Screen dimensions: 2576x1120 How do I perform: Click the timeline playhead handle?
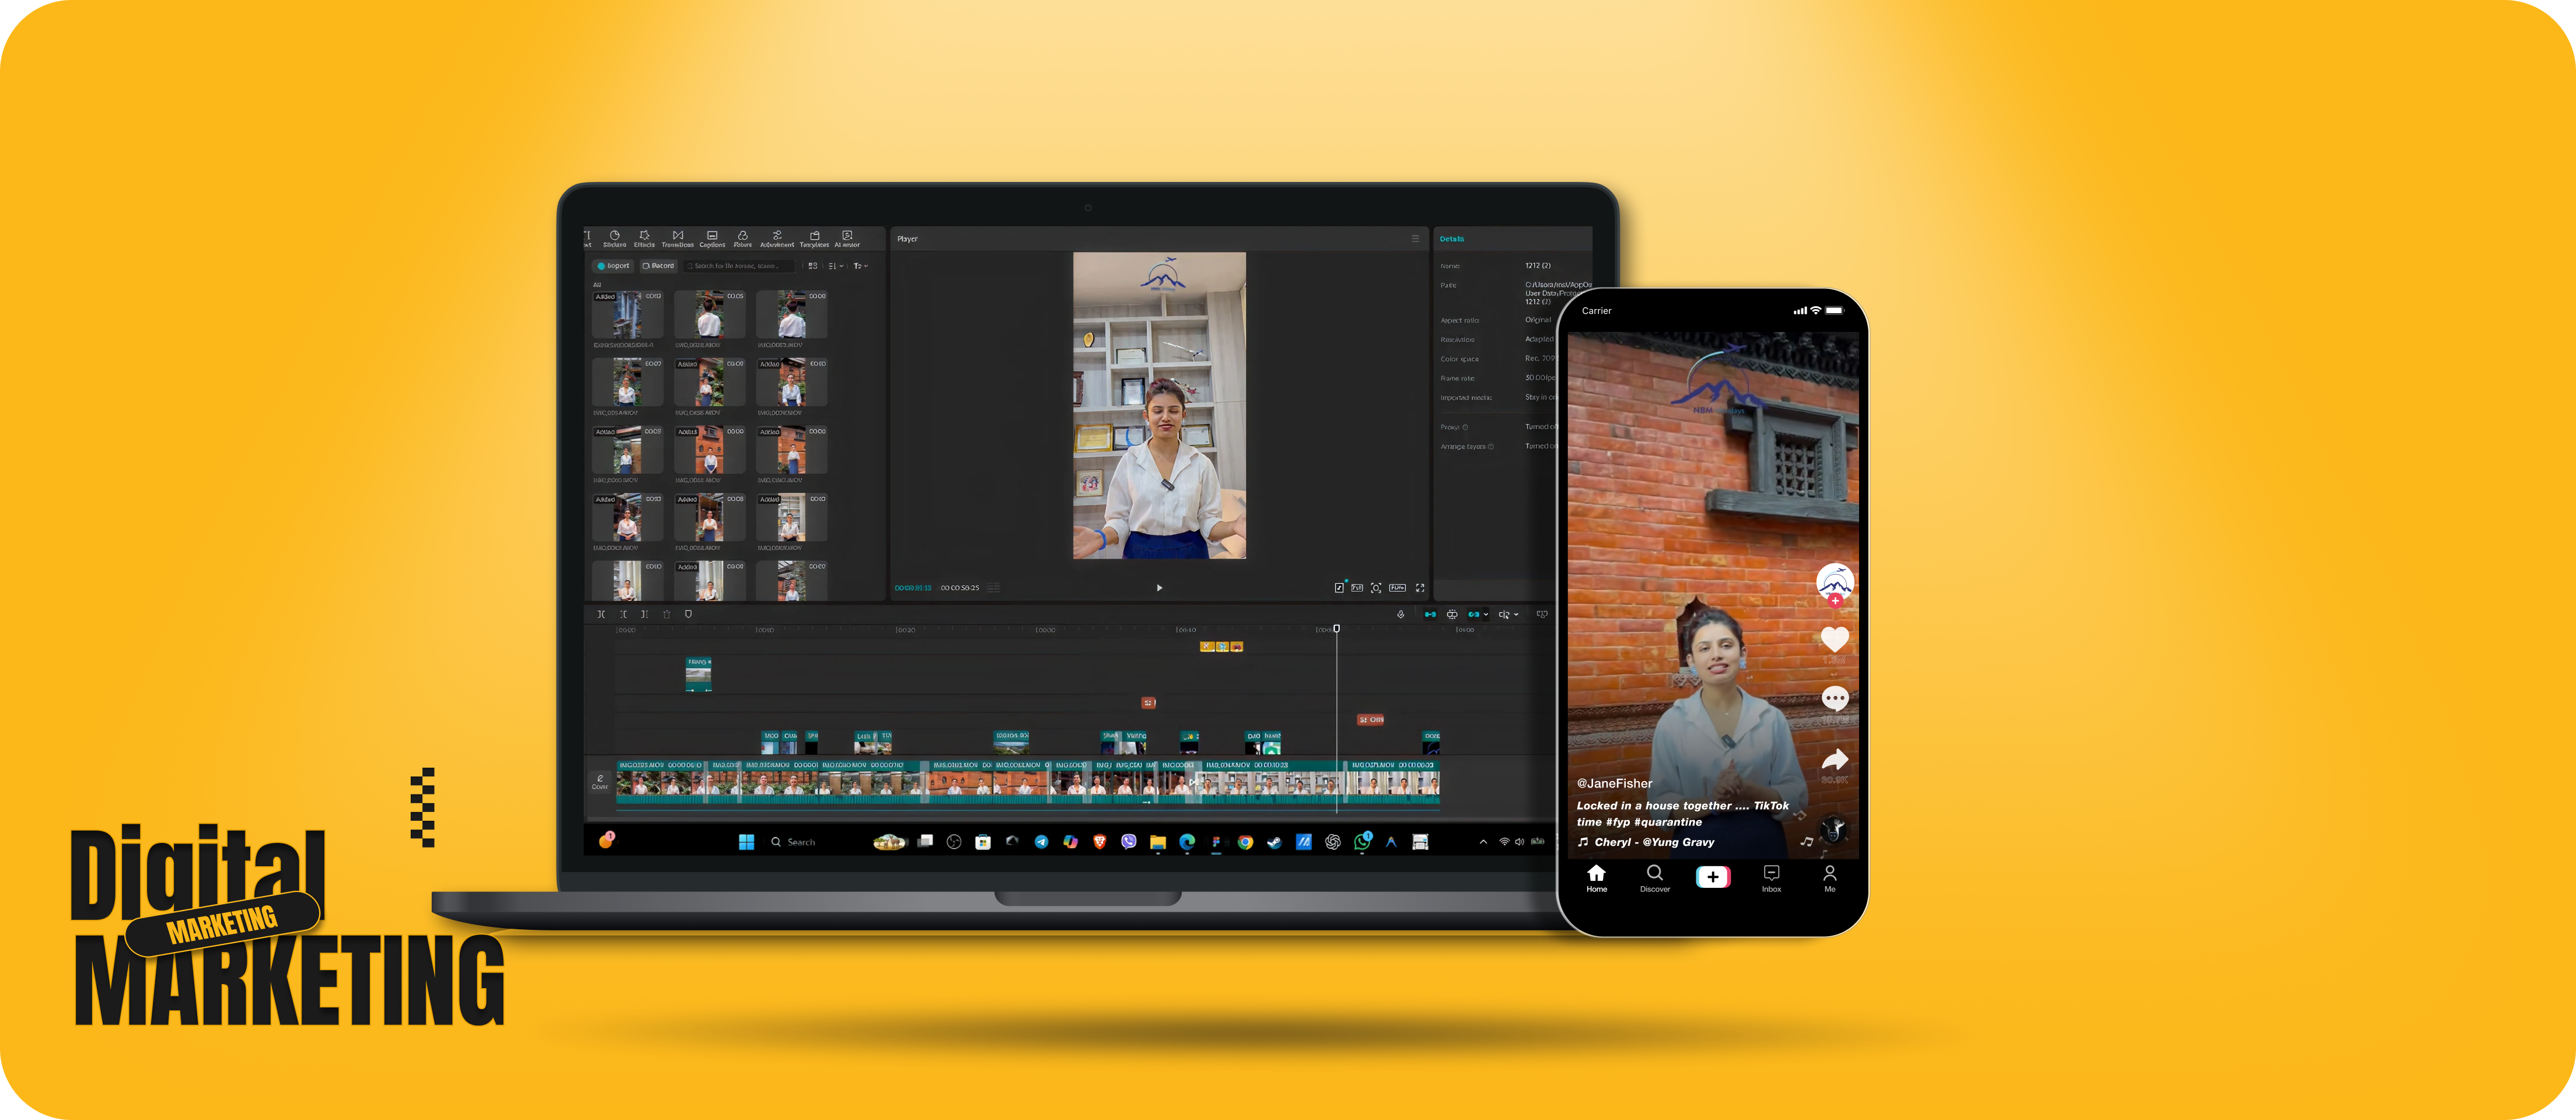pos(1336,629)
